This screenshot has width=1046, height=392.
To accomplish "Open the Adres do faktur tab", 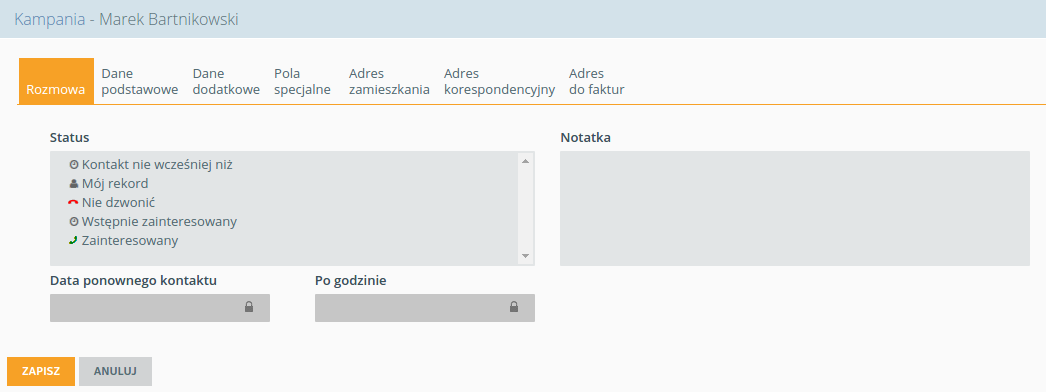I will tap(596, 81).
